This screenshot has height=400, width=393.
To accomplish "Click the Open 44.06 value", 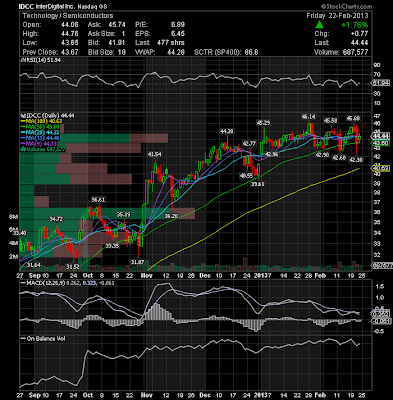I will (x=70, y=25).
